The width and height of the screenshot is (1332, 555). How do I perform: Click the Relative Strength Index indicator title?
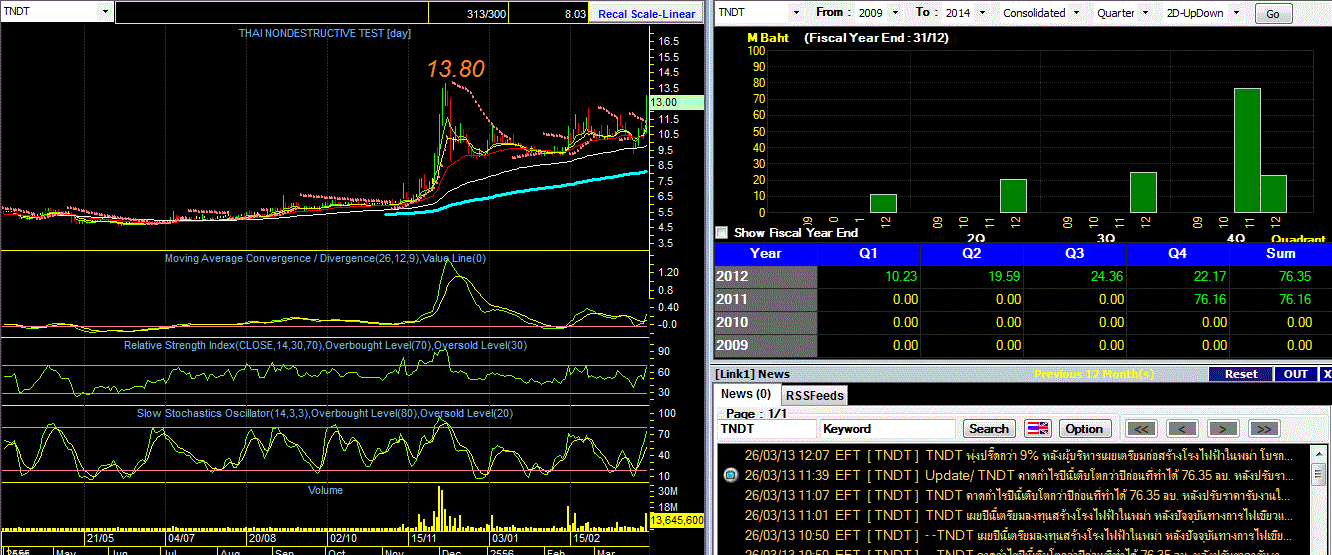click(x=325, y=345)
